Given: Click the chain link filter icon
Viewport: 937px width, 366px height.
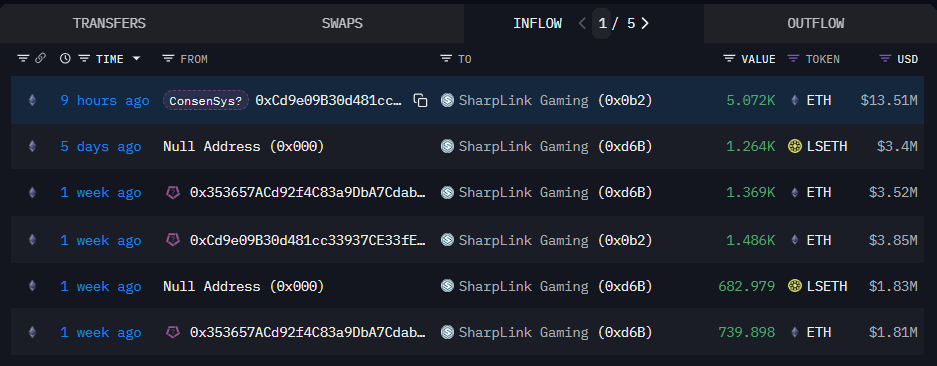Looking at the screenshot, I should (40, 59).
